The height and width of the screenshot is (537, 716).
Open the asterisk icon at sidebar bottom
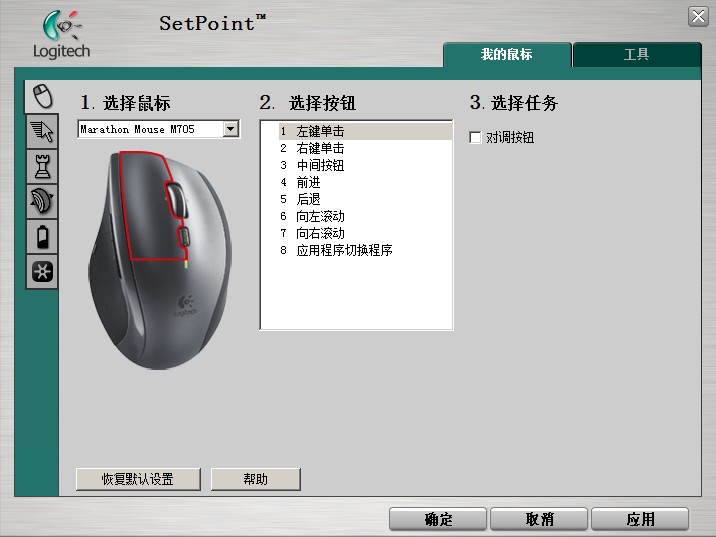pyautogui.click(x=41, y=271)
